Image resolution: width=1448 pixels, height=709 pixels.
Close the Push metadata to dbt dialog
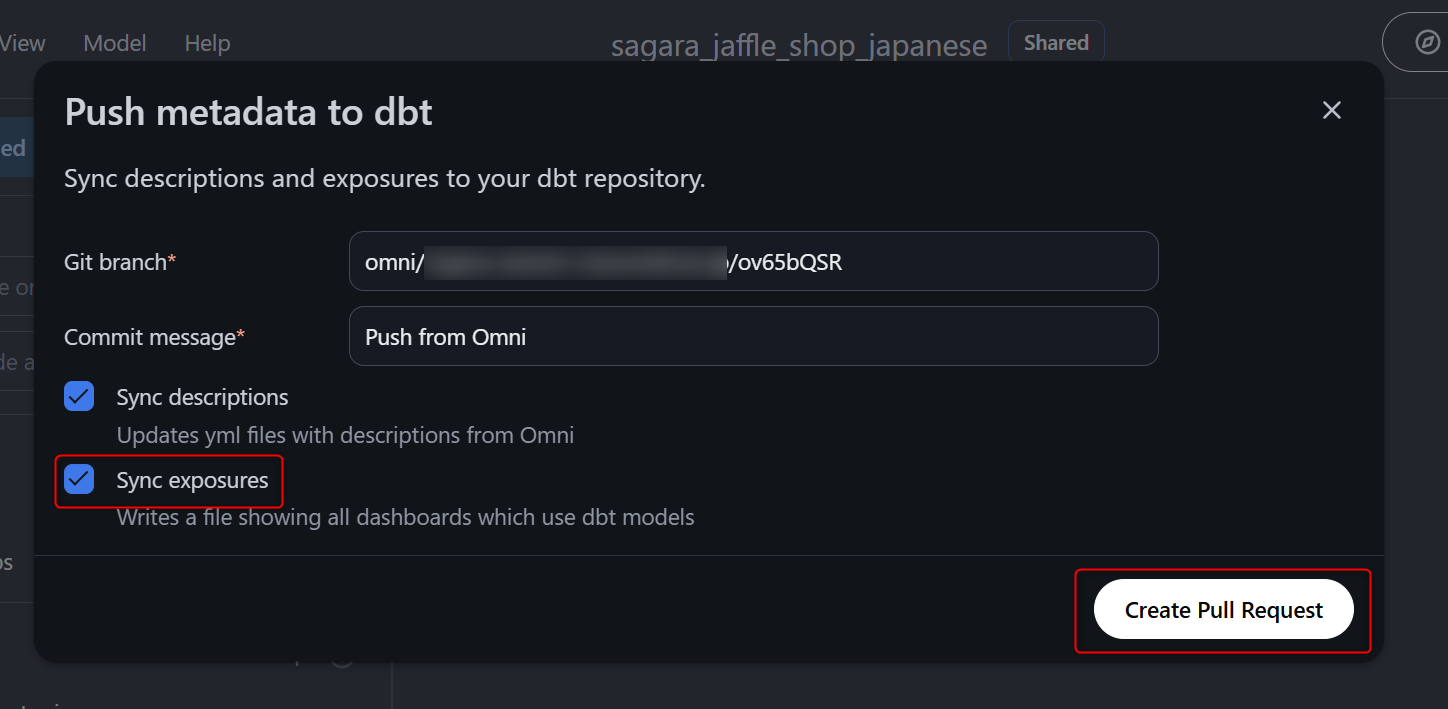[1331, 110]
